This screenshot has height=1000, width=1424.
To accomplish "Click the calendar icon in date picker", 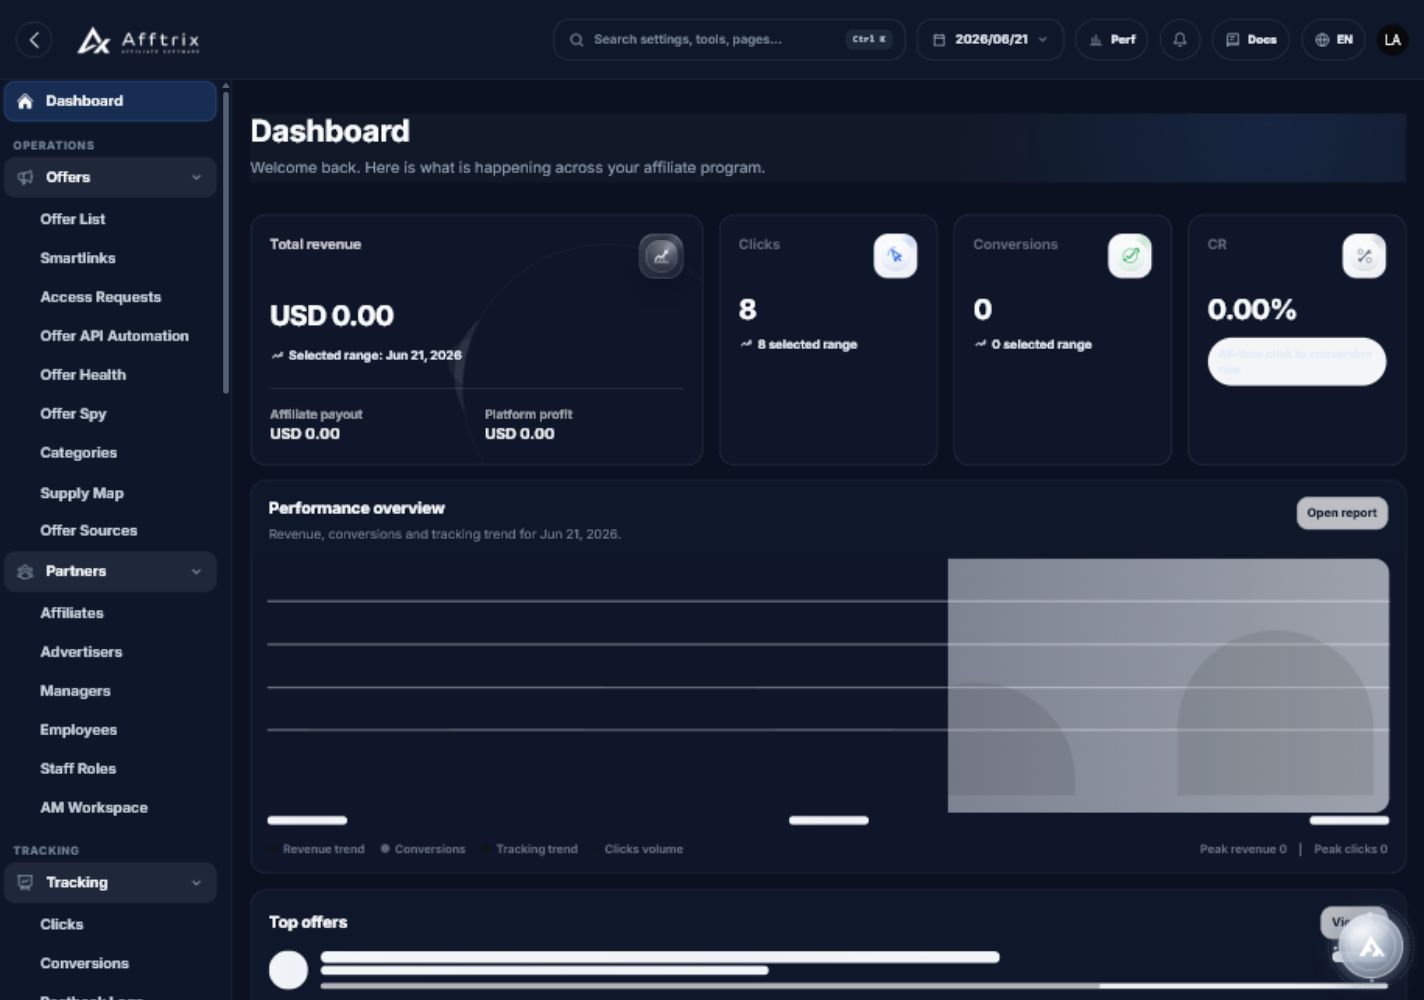I will click(x=938, y=40).
